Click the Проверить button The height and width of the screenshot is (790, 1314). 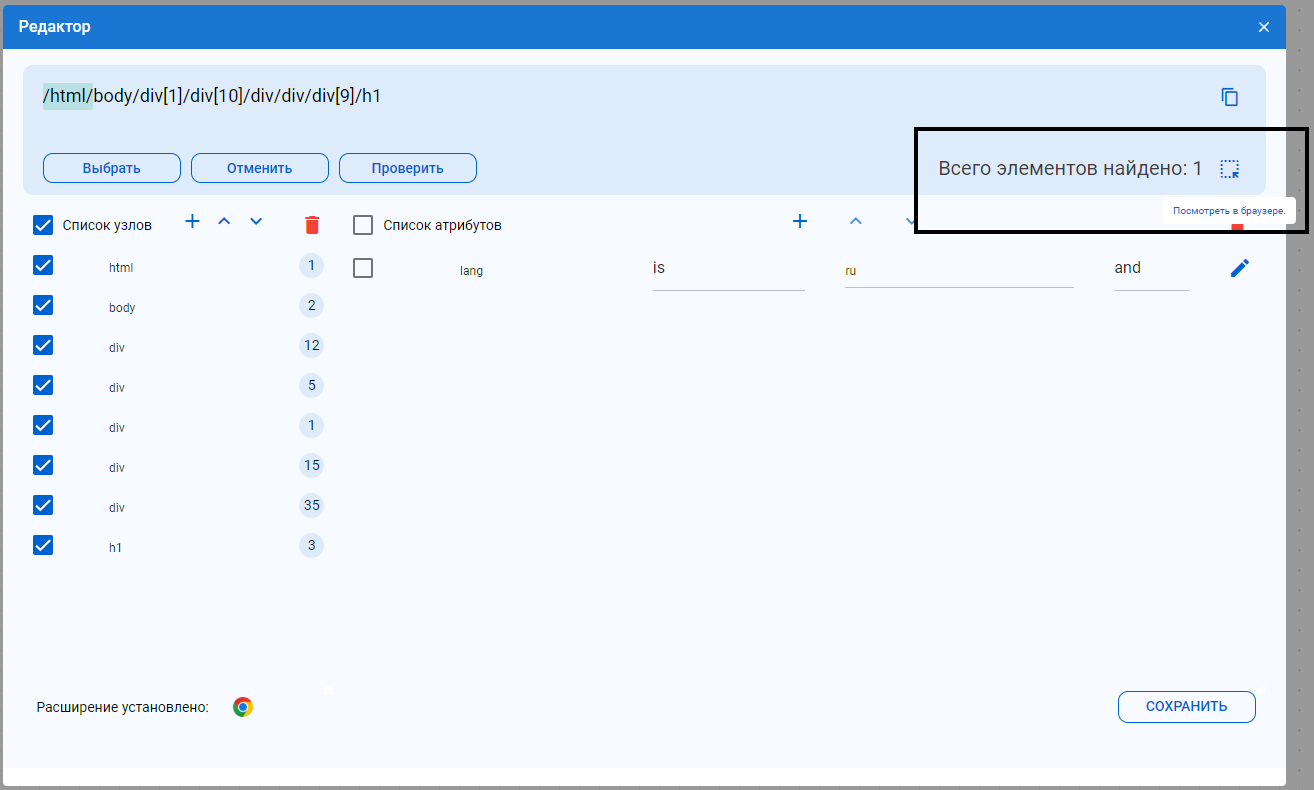[x=408, y=168]
